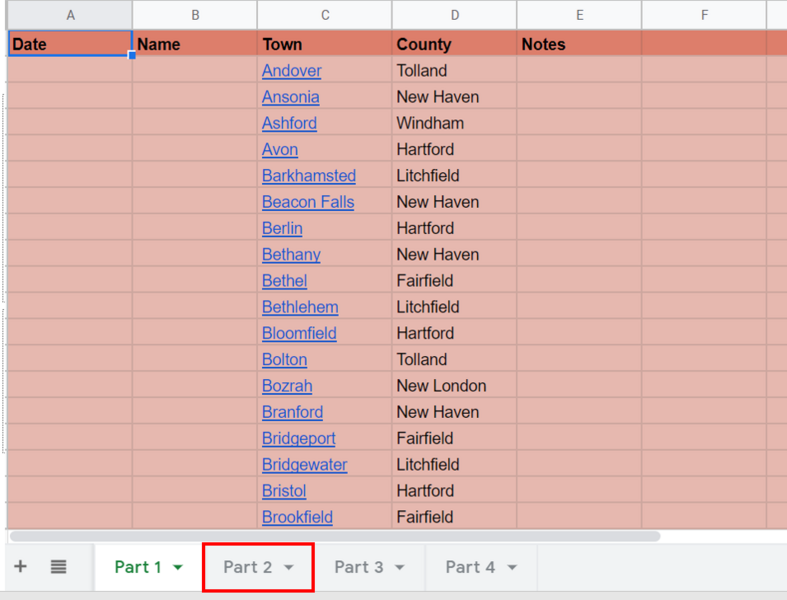
Task: Switch to the Part 2 sheet tab
Action: coord(247,567)
